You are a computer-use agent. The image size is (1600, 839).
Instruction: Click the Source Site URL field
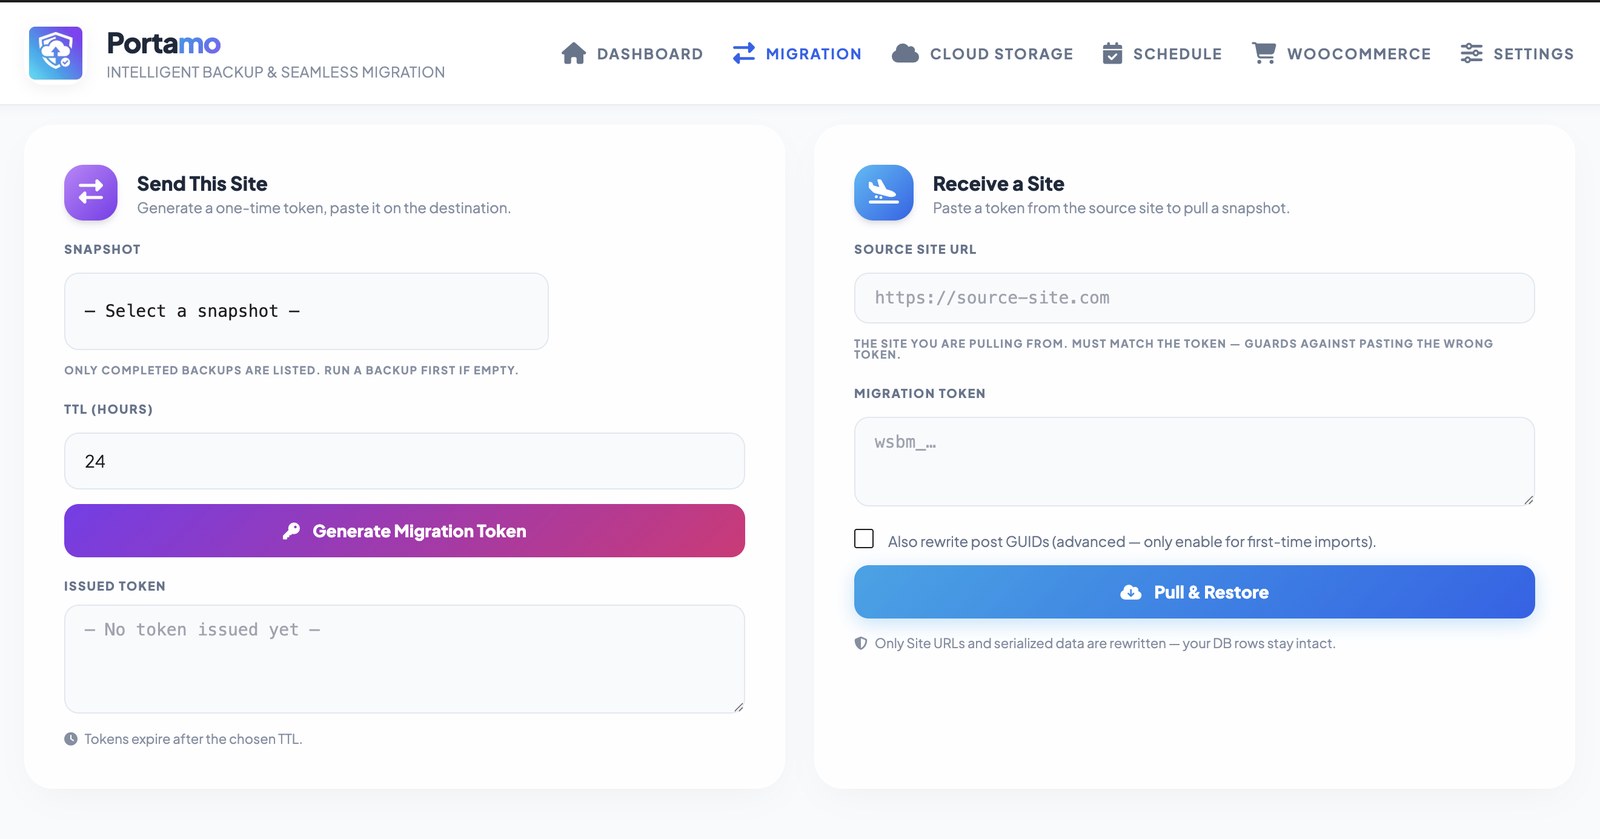coord(1194,298)
